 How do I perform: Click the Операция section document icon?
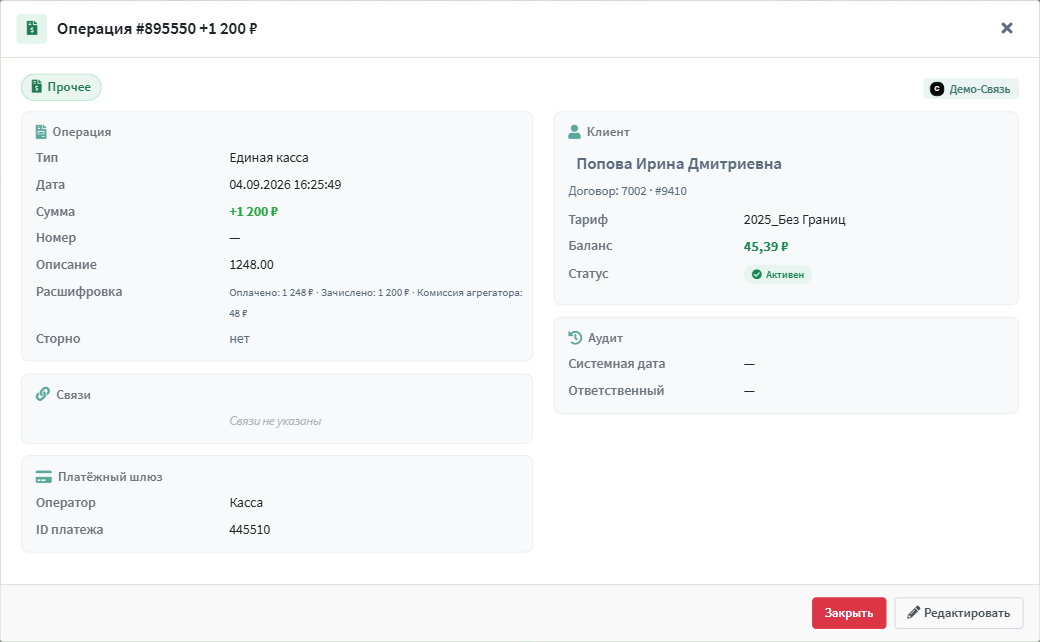[x=41, y=131]
